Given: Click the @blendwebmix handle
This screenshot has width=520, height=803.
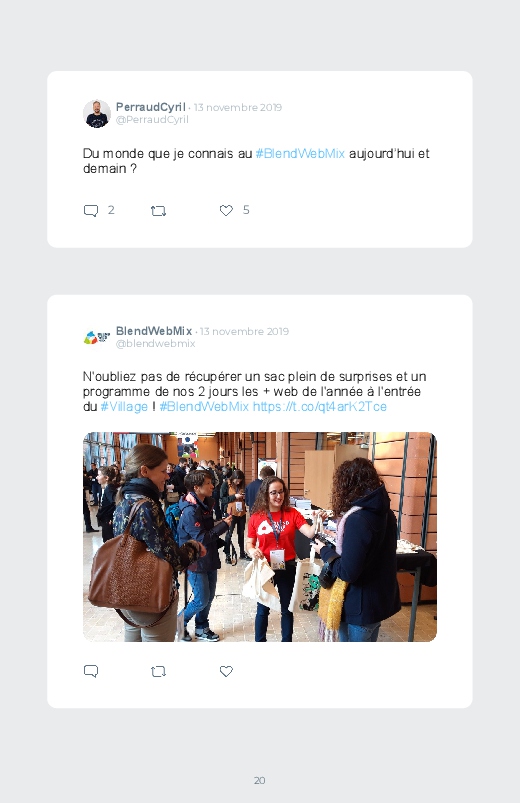Looking at the screenshot, I should click(x=155, y=344).
